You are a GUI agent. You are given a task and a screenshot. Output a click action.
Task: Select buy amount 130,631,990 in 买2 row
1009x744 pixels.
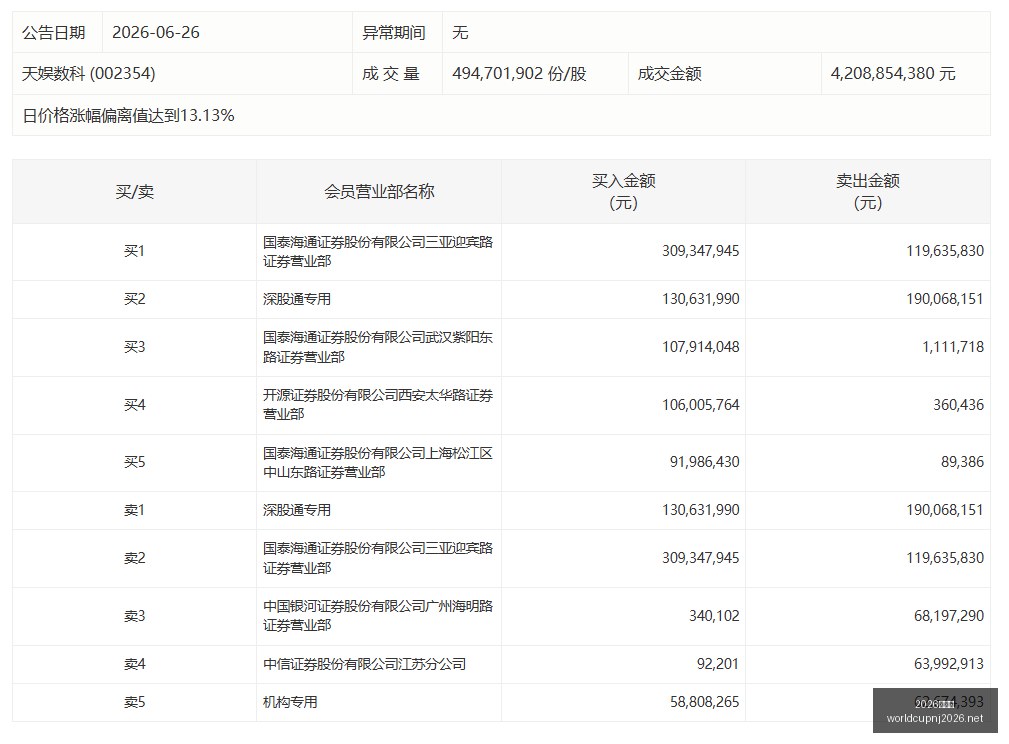[701, 299]
